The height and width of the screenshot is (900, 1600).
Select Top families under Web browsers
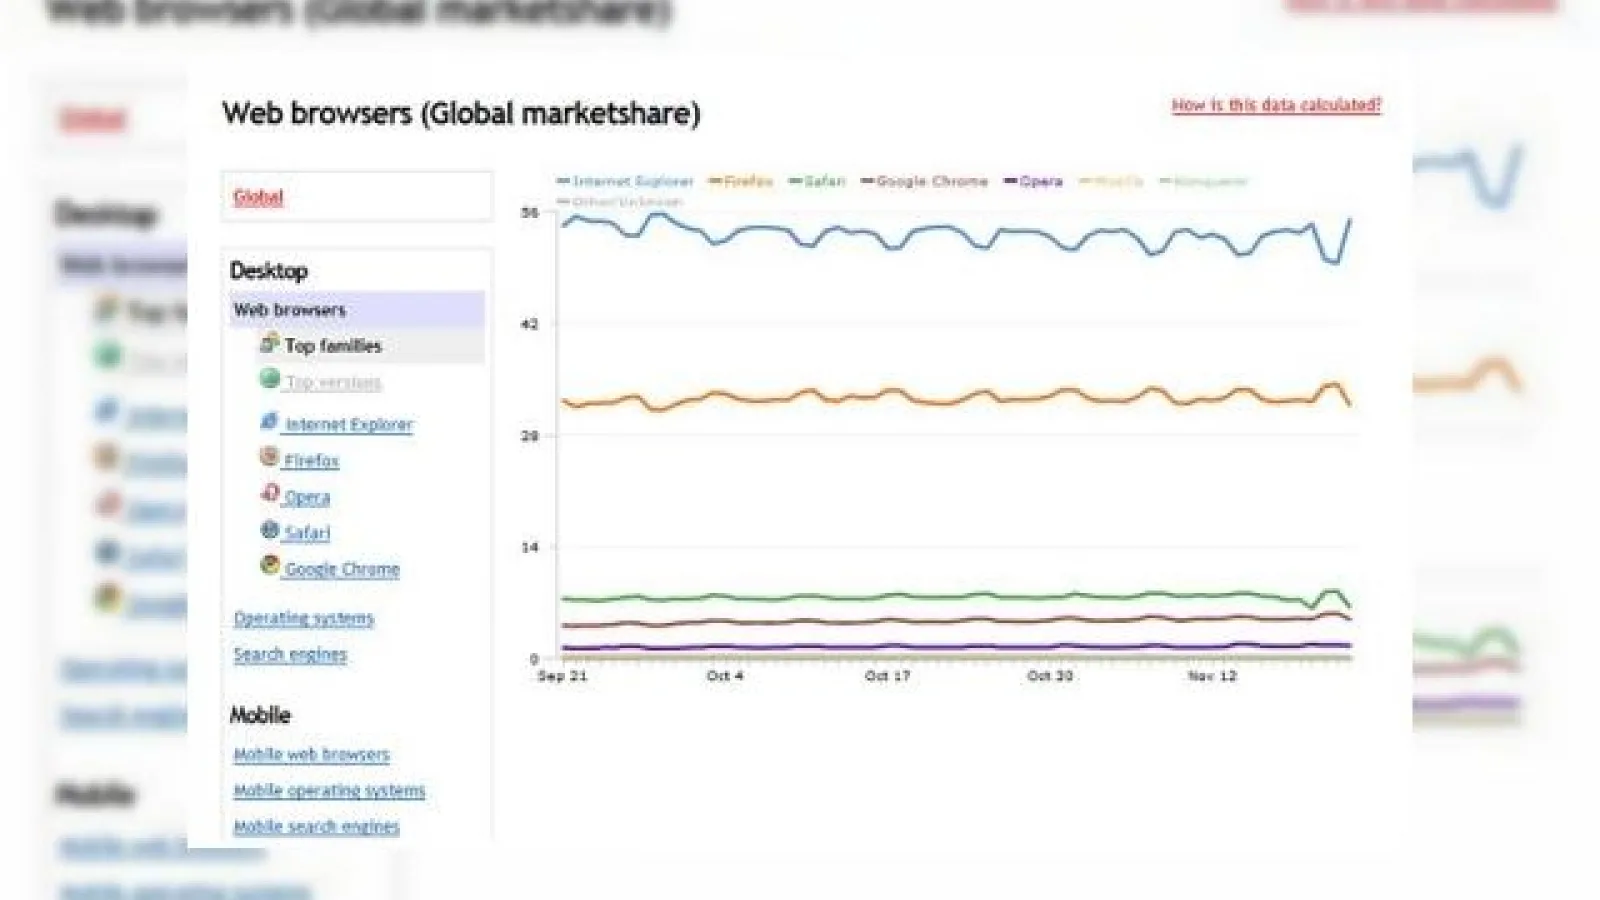pyautogui.click(x=333, y=346)
